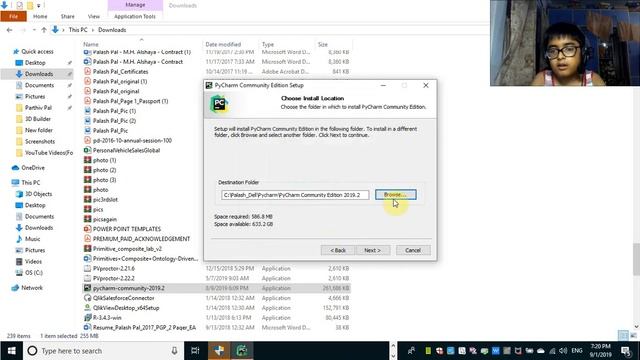Click the PersonalVehicleSalesGlobal Excel icon
Viewport: 640px width, 360px height.
coord(87,150)
